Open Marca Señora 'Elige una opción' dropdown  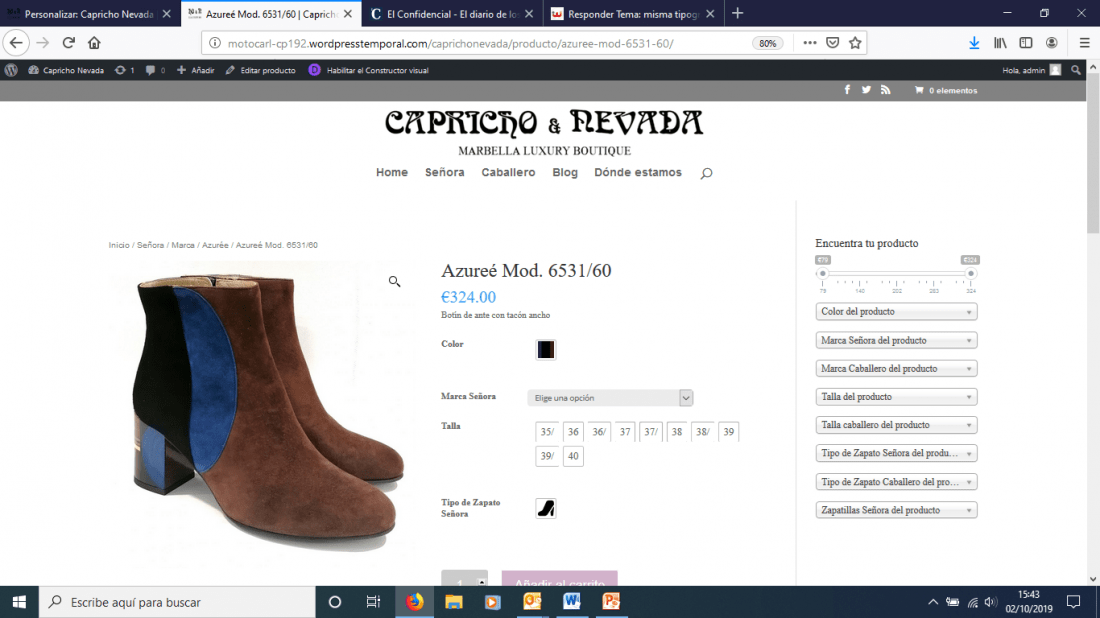click(x=610, y=398)
